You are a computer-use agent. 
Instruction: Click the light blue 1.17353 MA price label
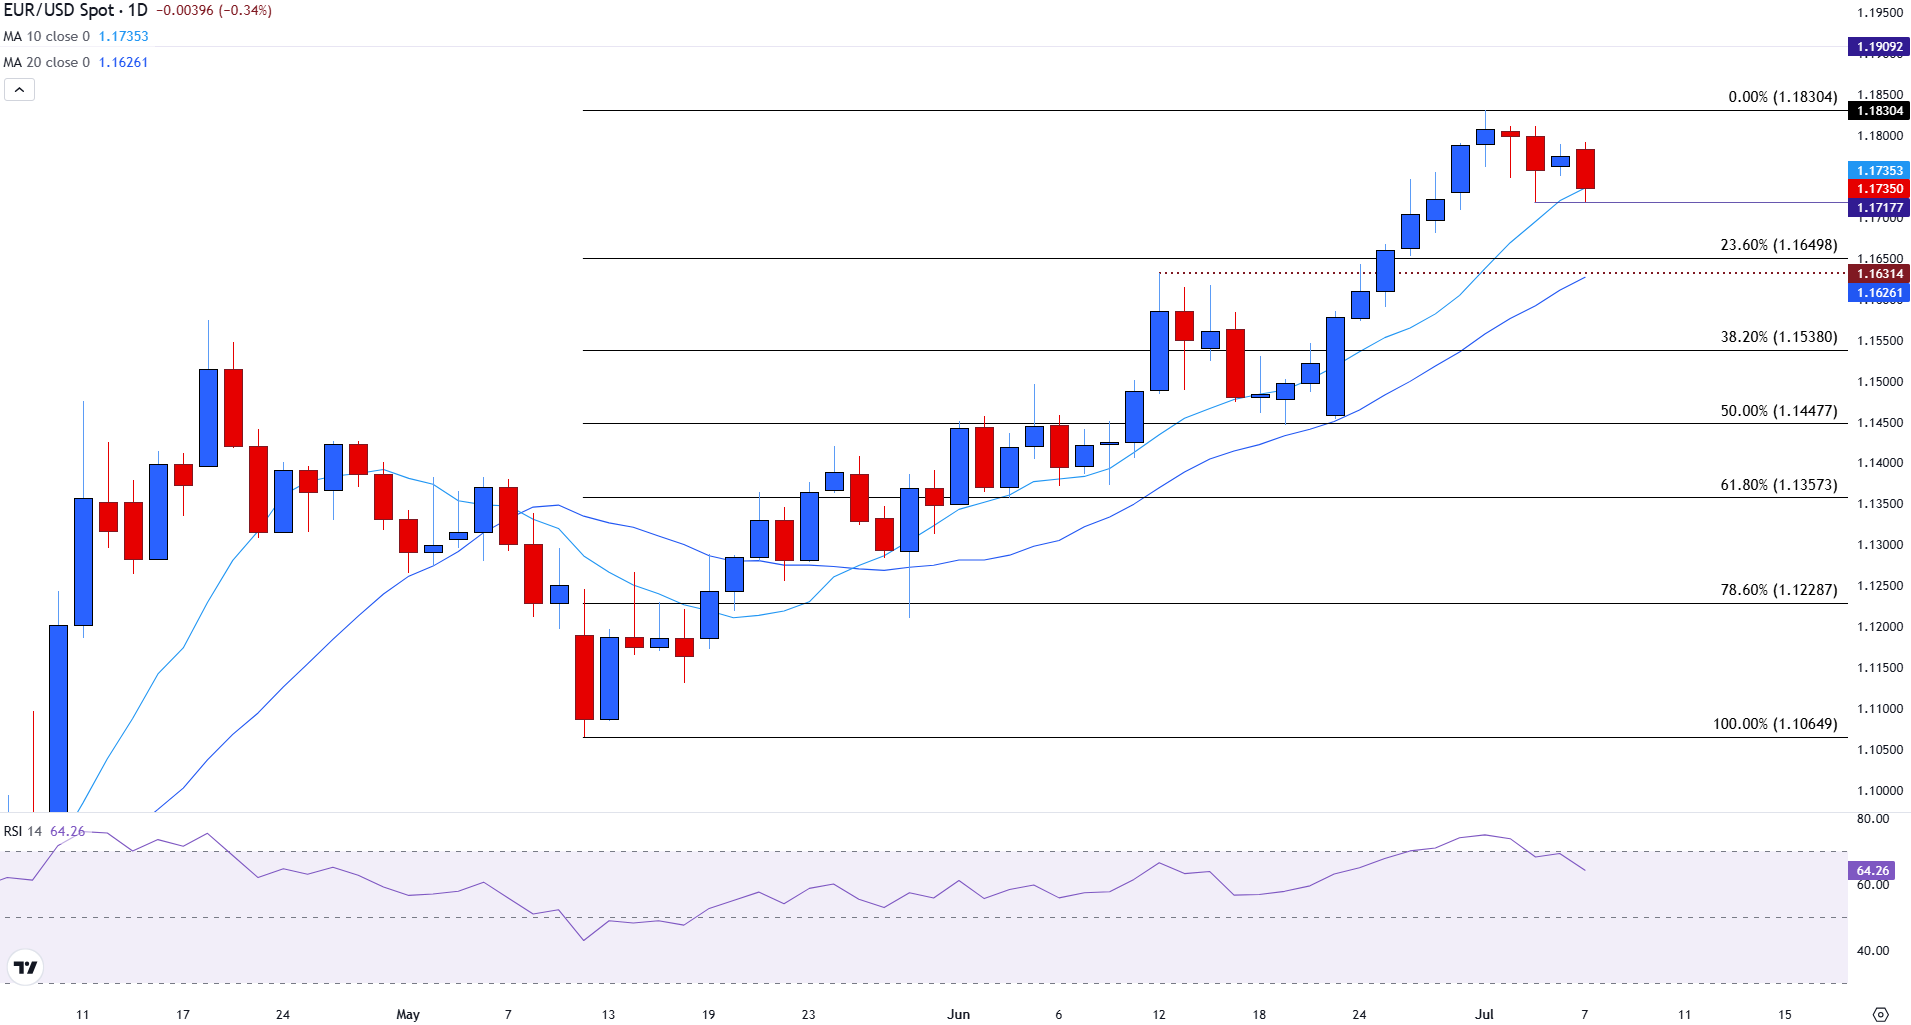[x=1879, y=171]
